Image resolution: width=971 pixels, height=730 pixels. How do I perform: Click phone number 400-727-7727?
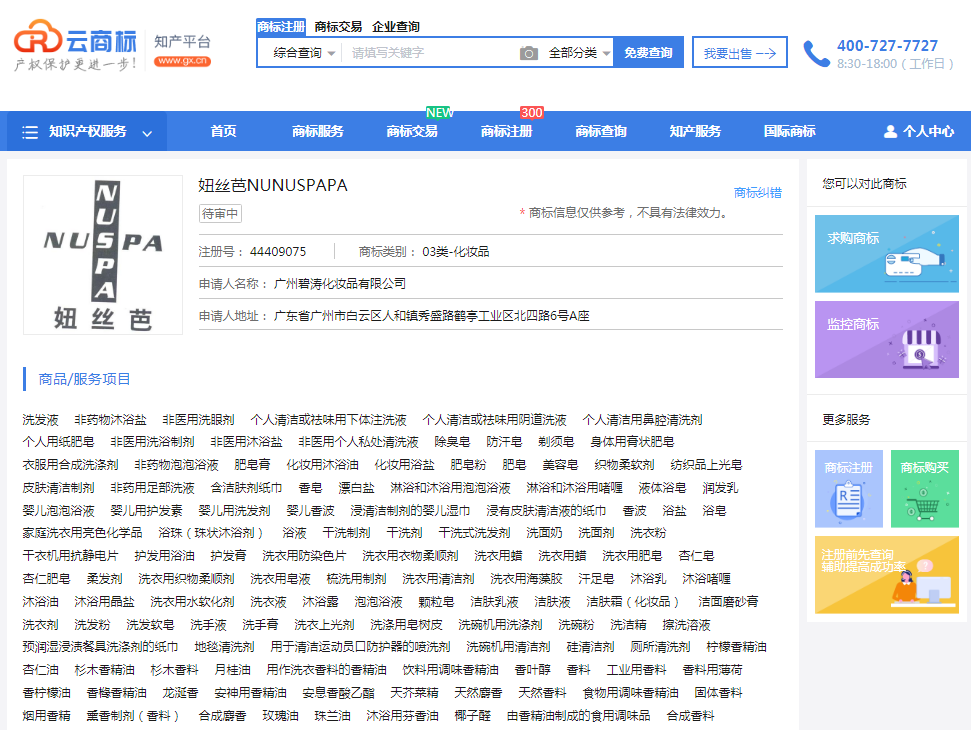887,46
